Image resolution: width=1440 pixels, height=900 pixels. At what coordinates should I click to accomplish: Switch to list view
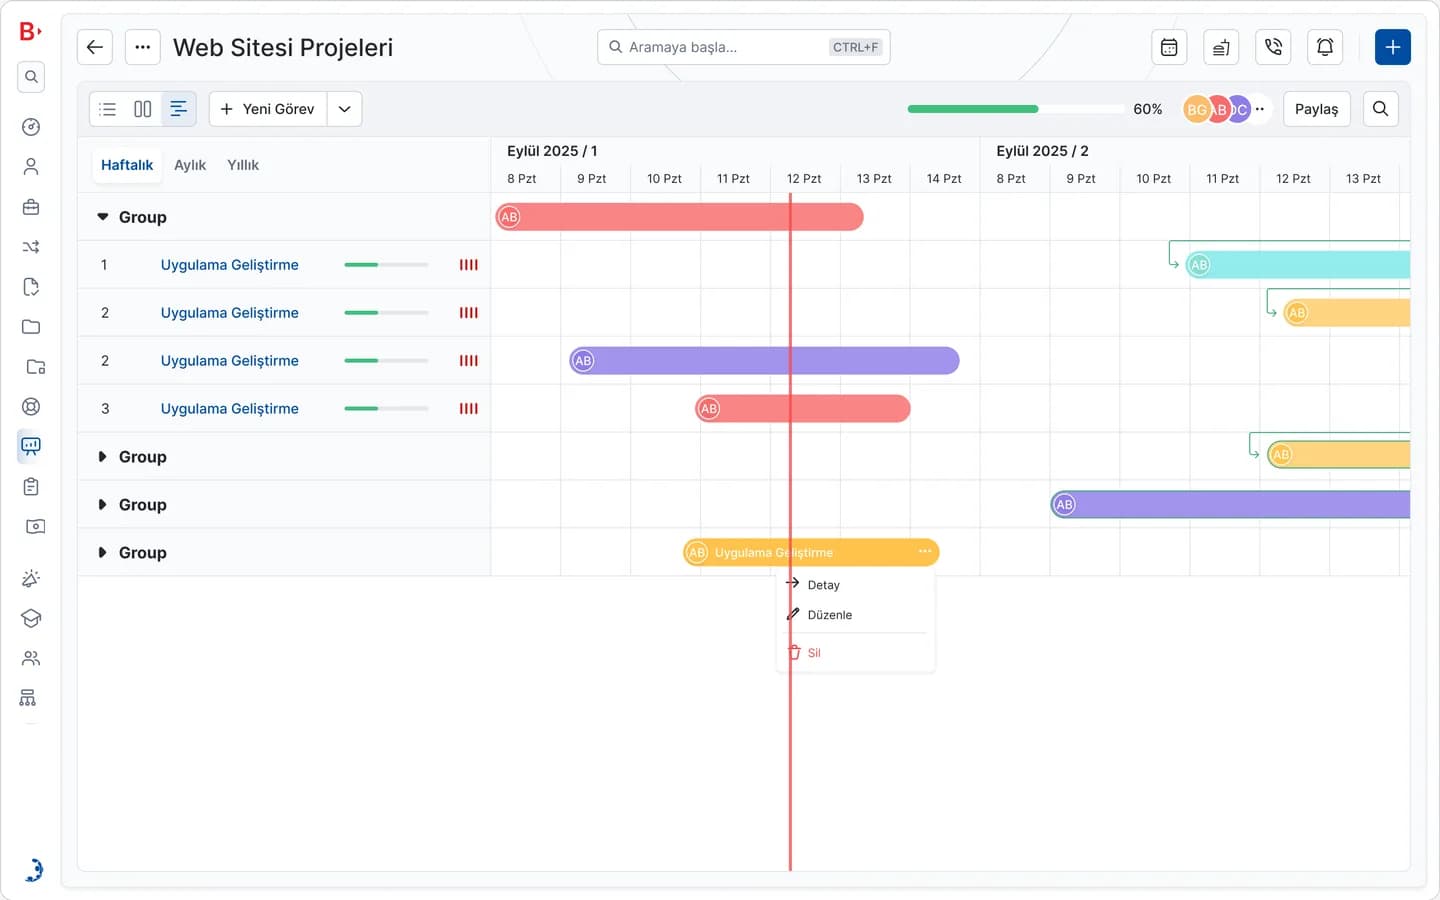[x=108, y=109]
